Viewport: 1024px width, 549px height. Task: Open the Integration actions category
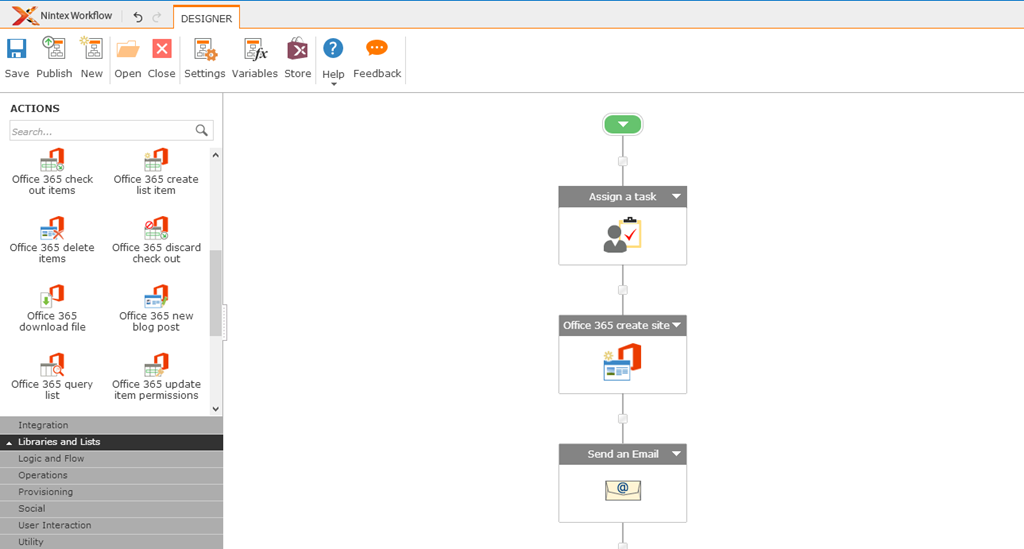tap(112, 425)
